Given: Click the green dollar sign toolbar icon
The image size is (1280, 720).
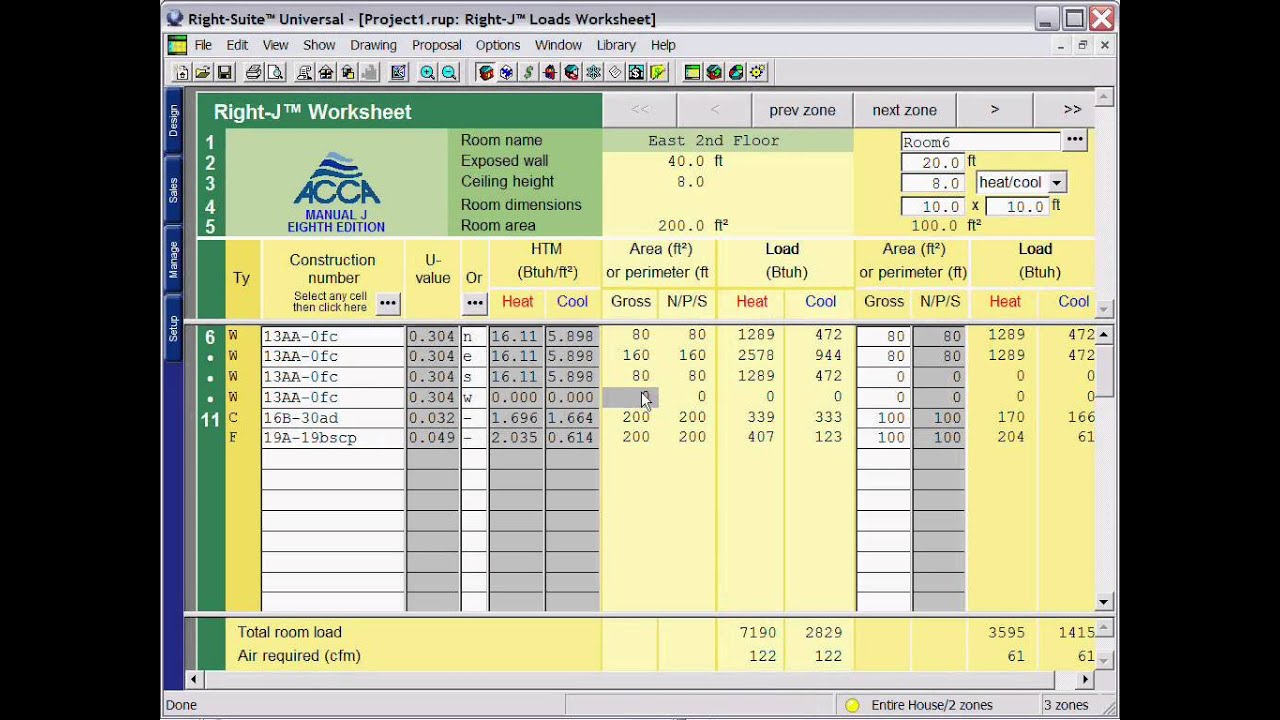Looking at the screenshot, I should click(x=528, y=72).
